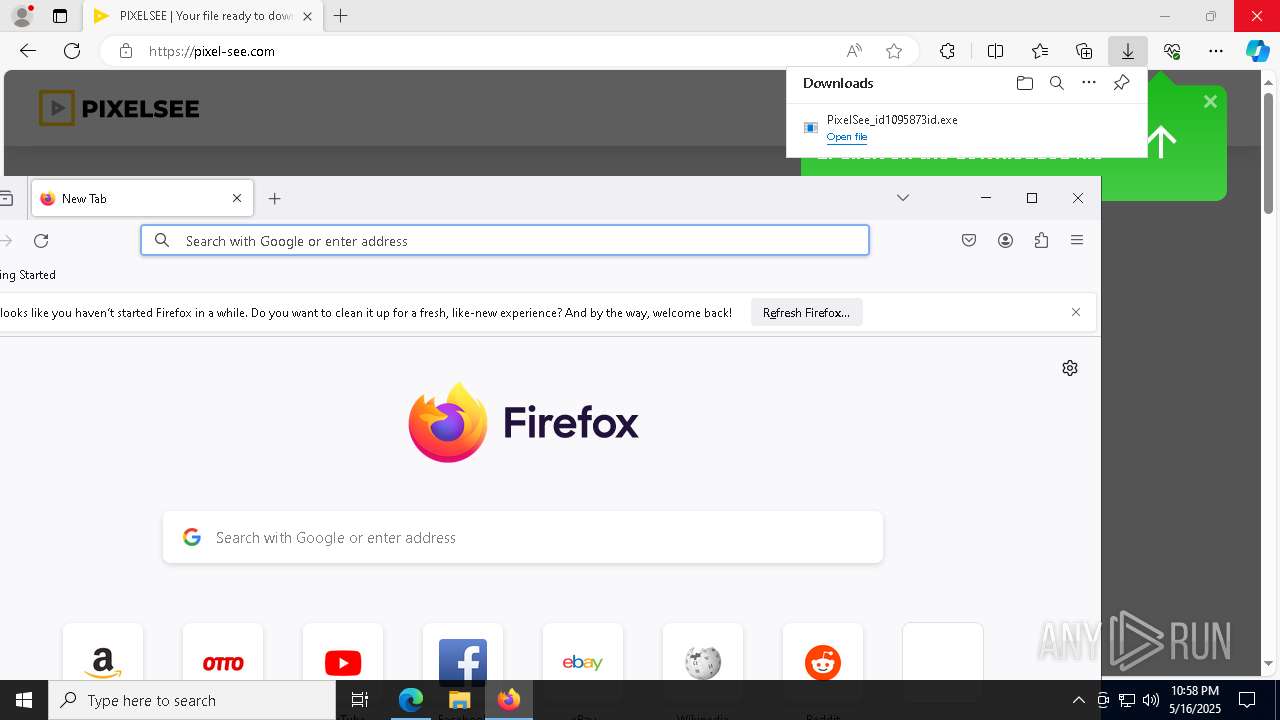Close the Firefox New Tab tab

coord(237,198)
